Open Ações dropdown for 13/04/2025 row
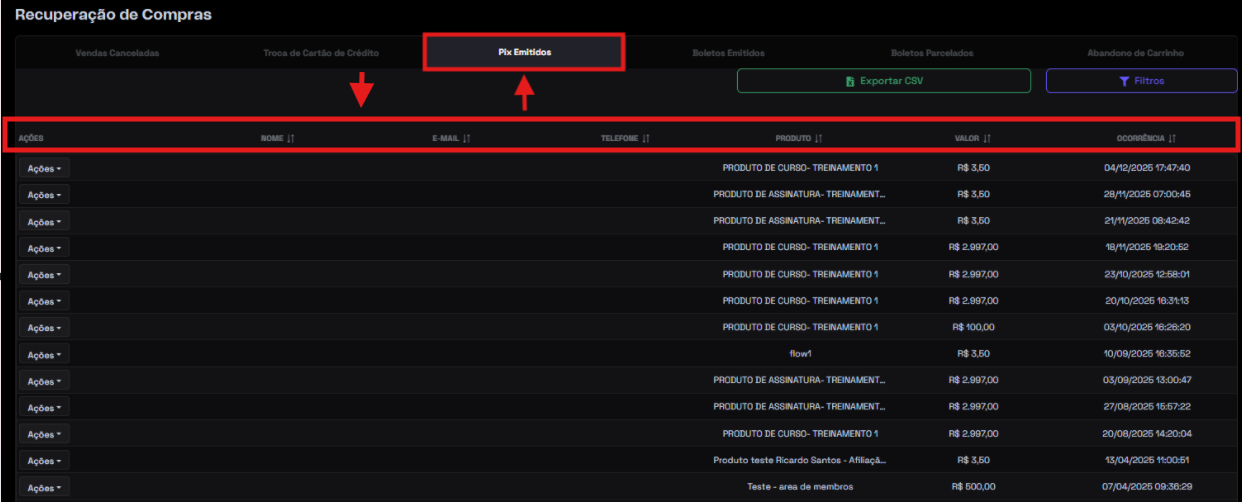The width and height of the screenshot is (1242, 502). point(44,461)
